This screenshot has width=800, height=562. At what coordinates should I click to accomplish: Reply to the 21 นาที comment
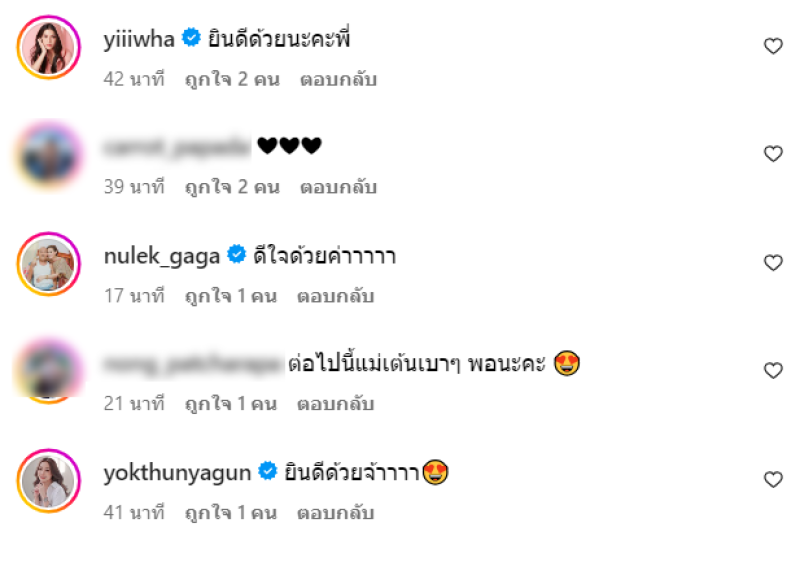point(336,404)
